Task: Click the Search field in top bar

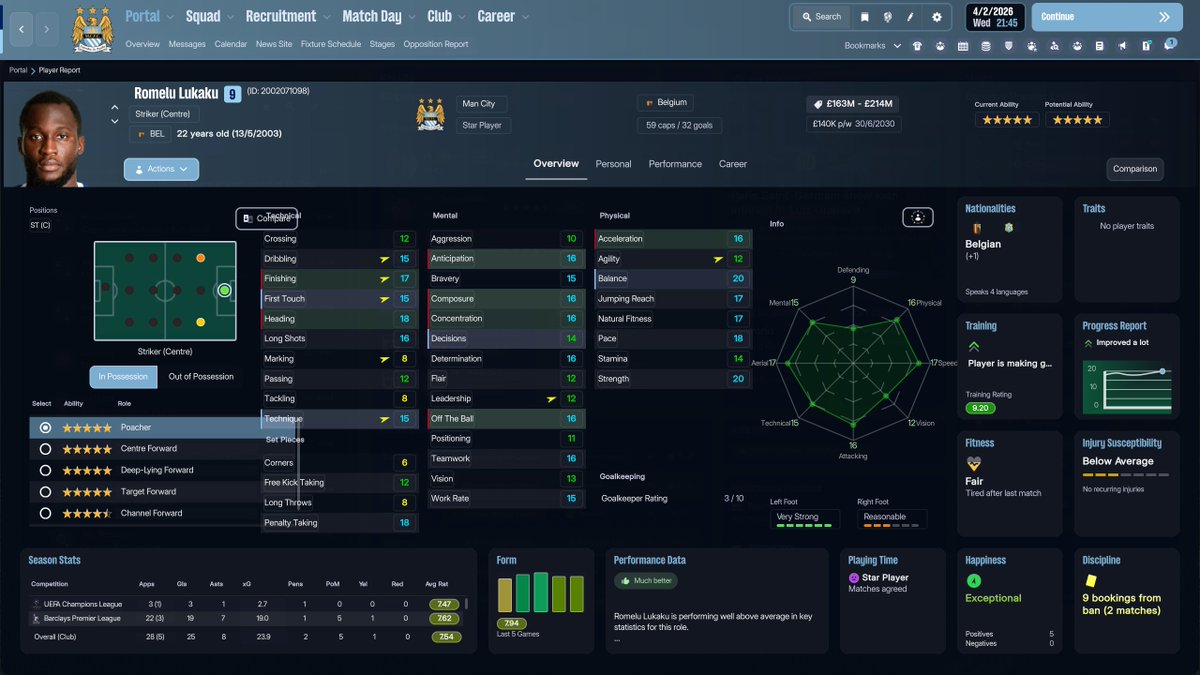Action: (x=820, y=17)
